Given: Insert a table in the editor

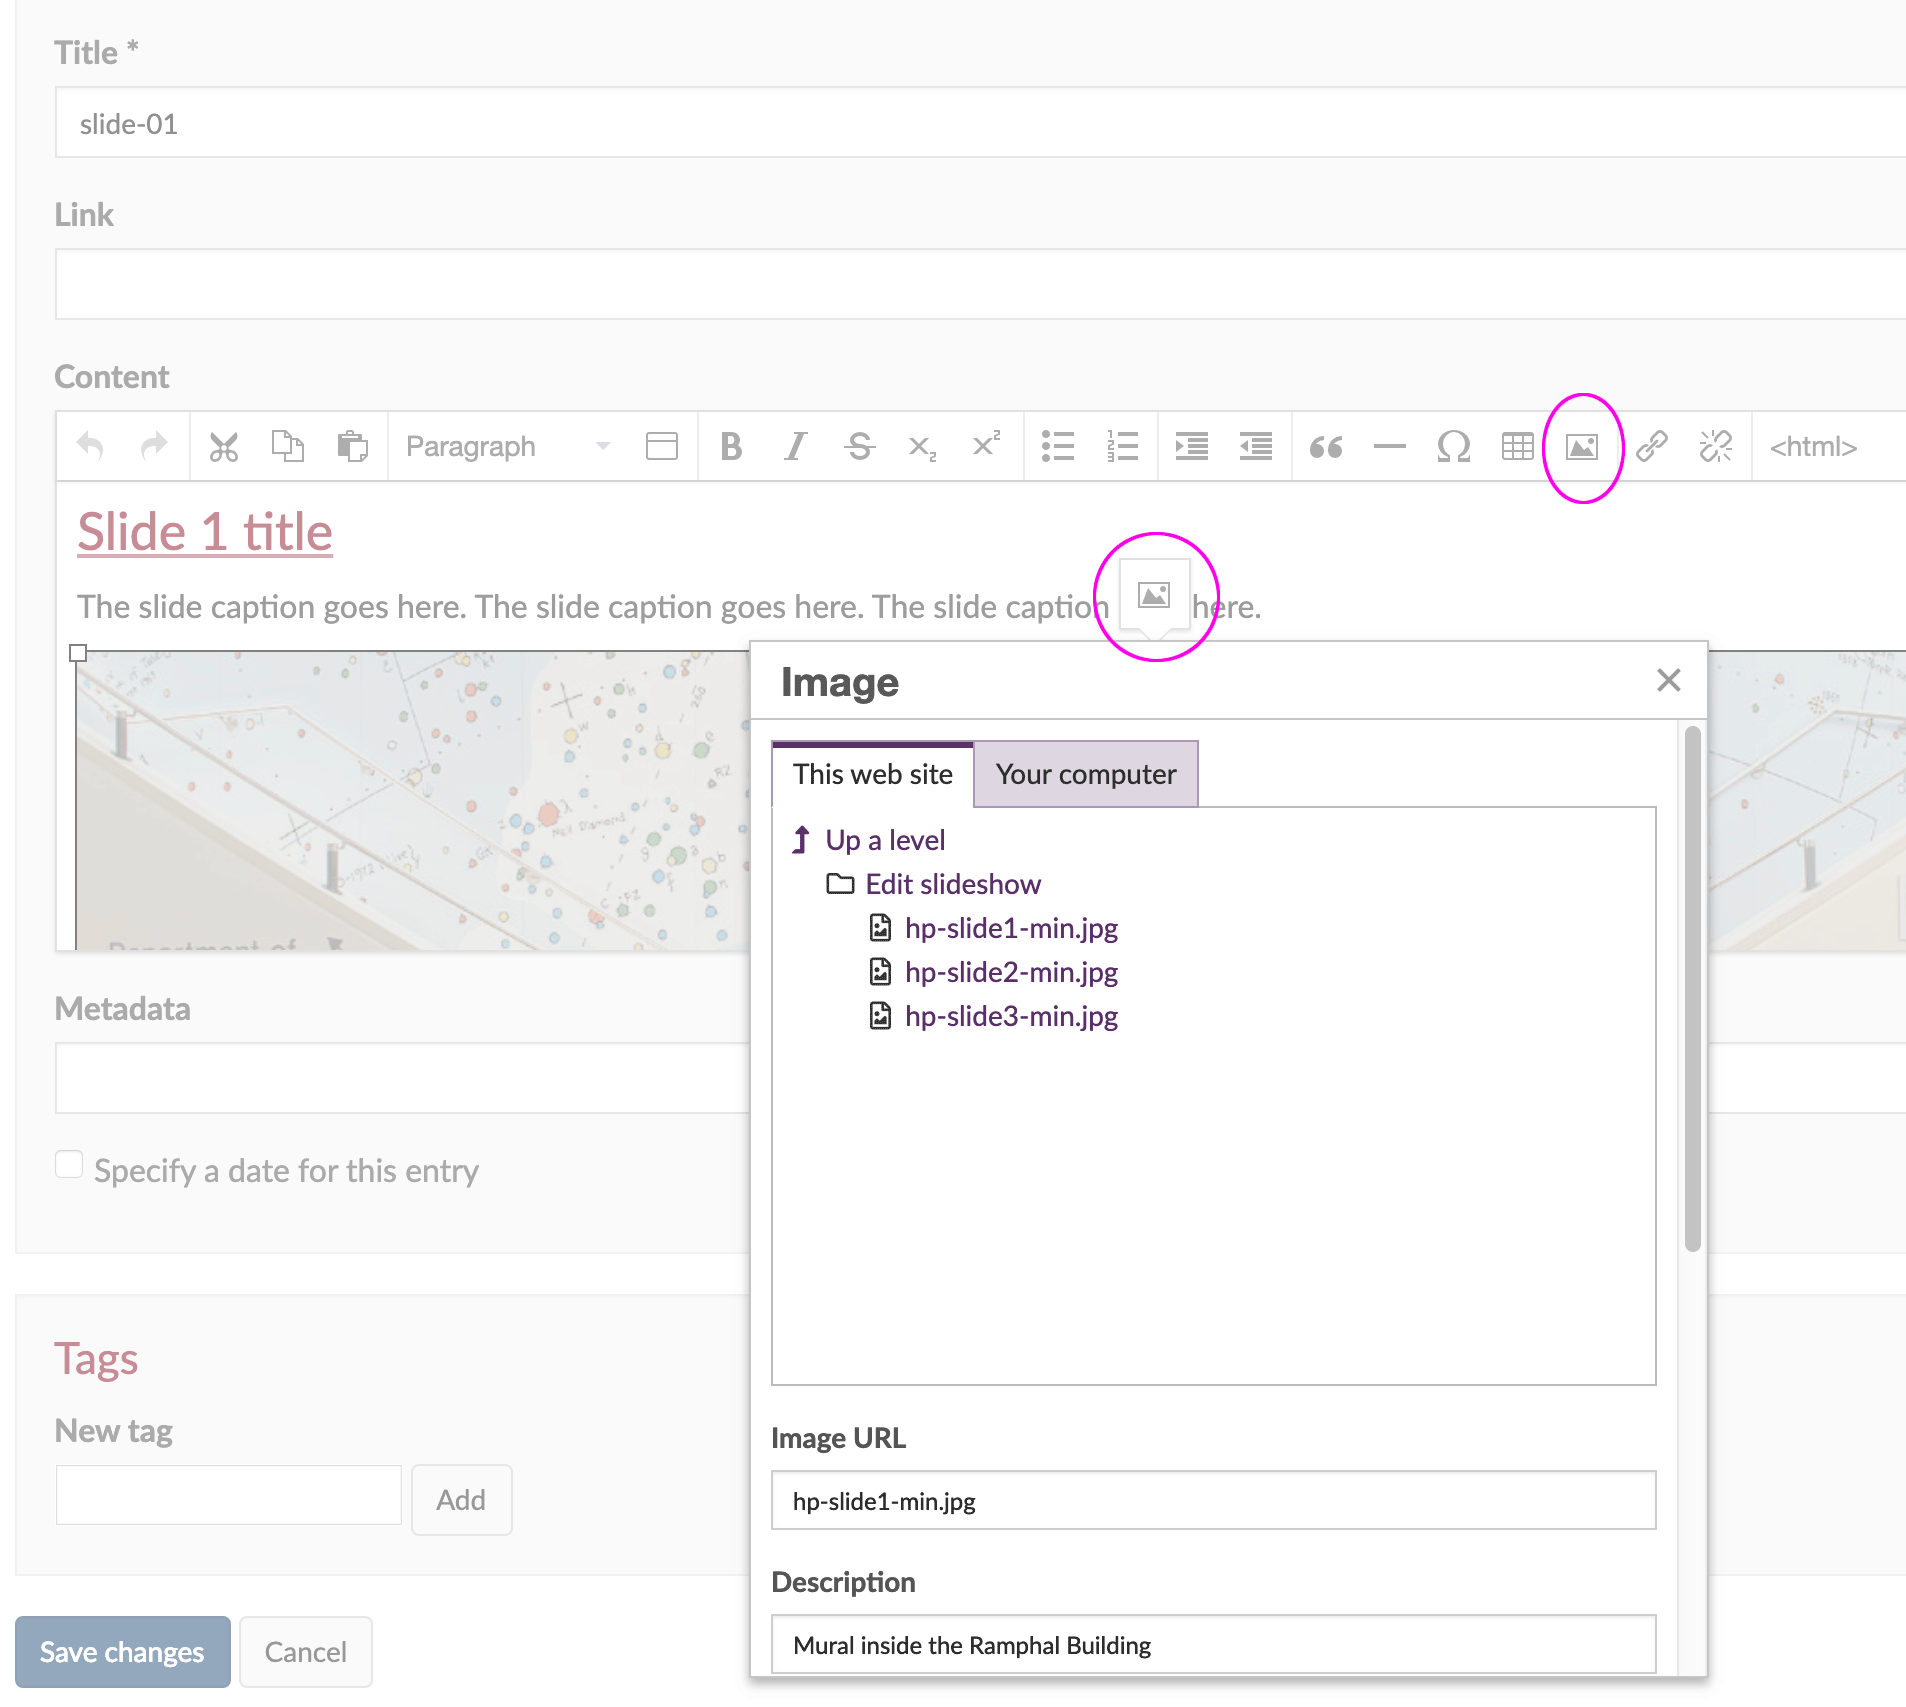Looking at the screenshot, I should (1517, 446).
